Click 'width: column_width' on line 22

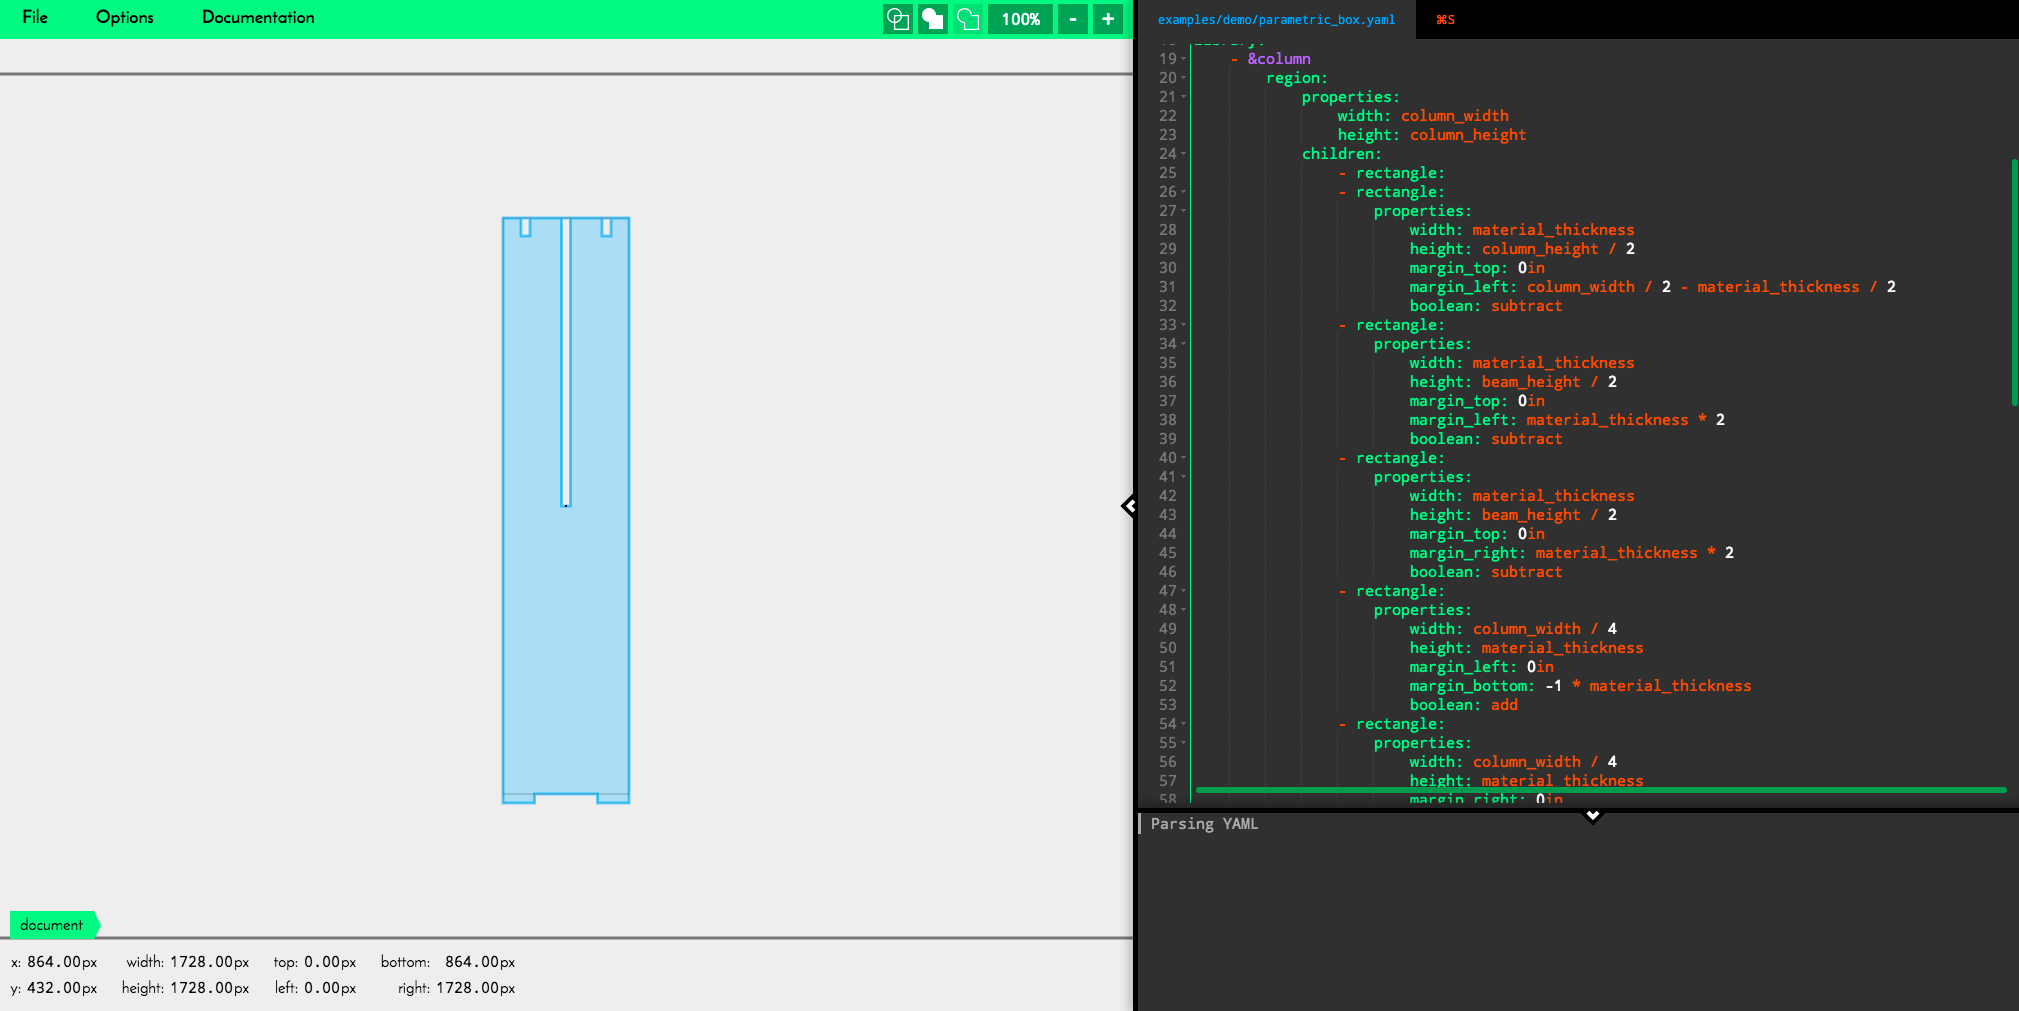[x=1423, y=116]
